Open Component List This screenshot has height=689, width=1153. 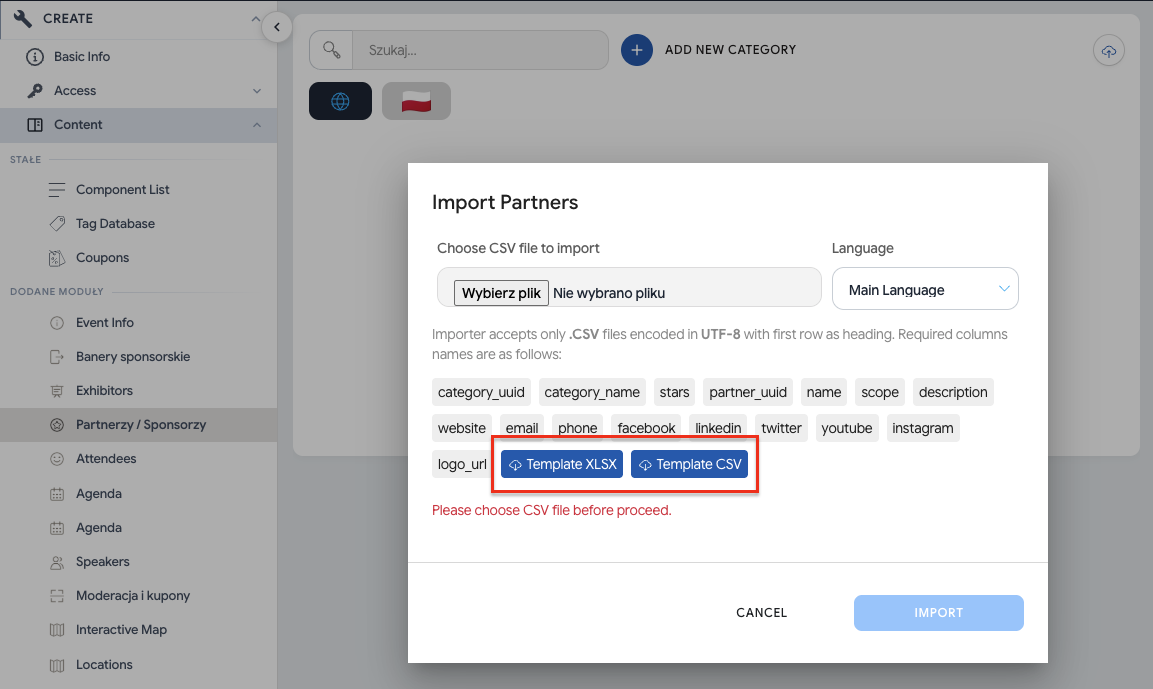click(x=122, y=190)
